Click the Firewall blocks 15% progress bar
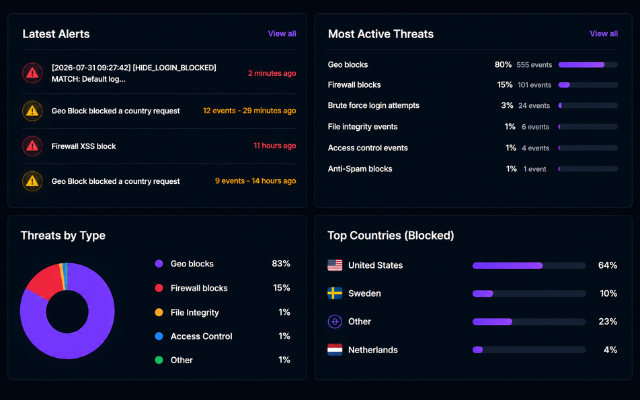 (x=588, y=85)
